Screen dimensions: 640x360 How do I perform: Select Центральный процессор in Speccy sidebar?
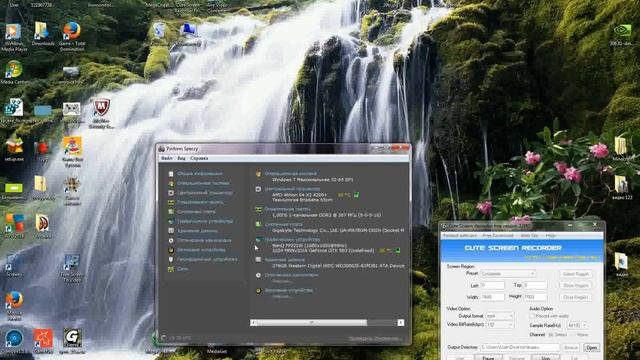(x=205, y=193)
